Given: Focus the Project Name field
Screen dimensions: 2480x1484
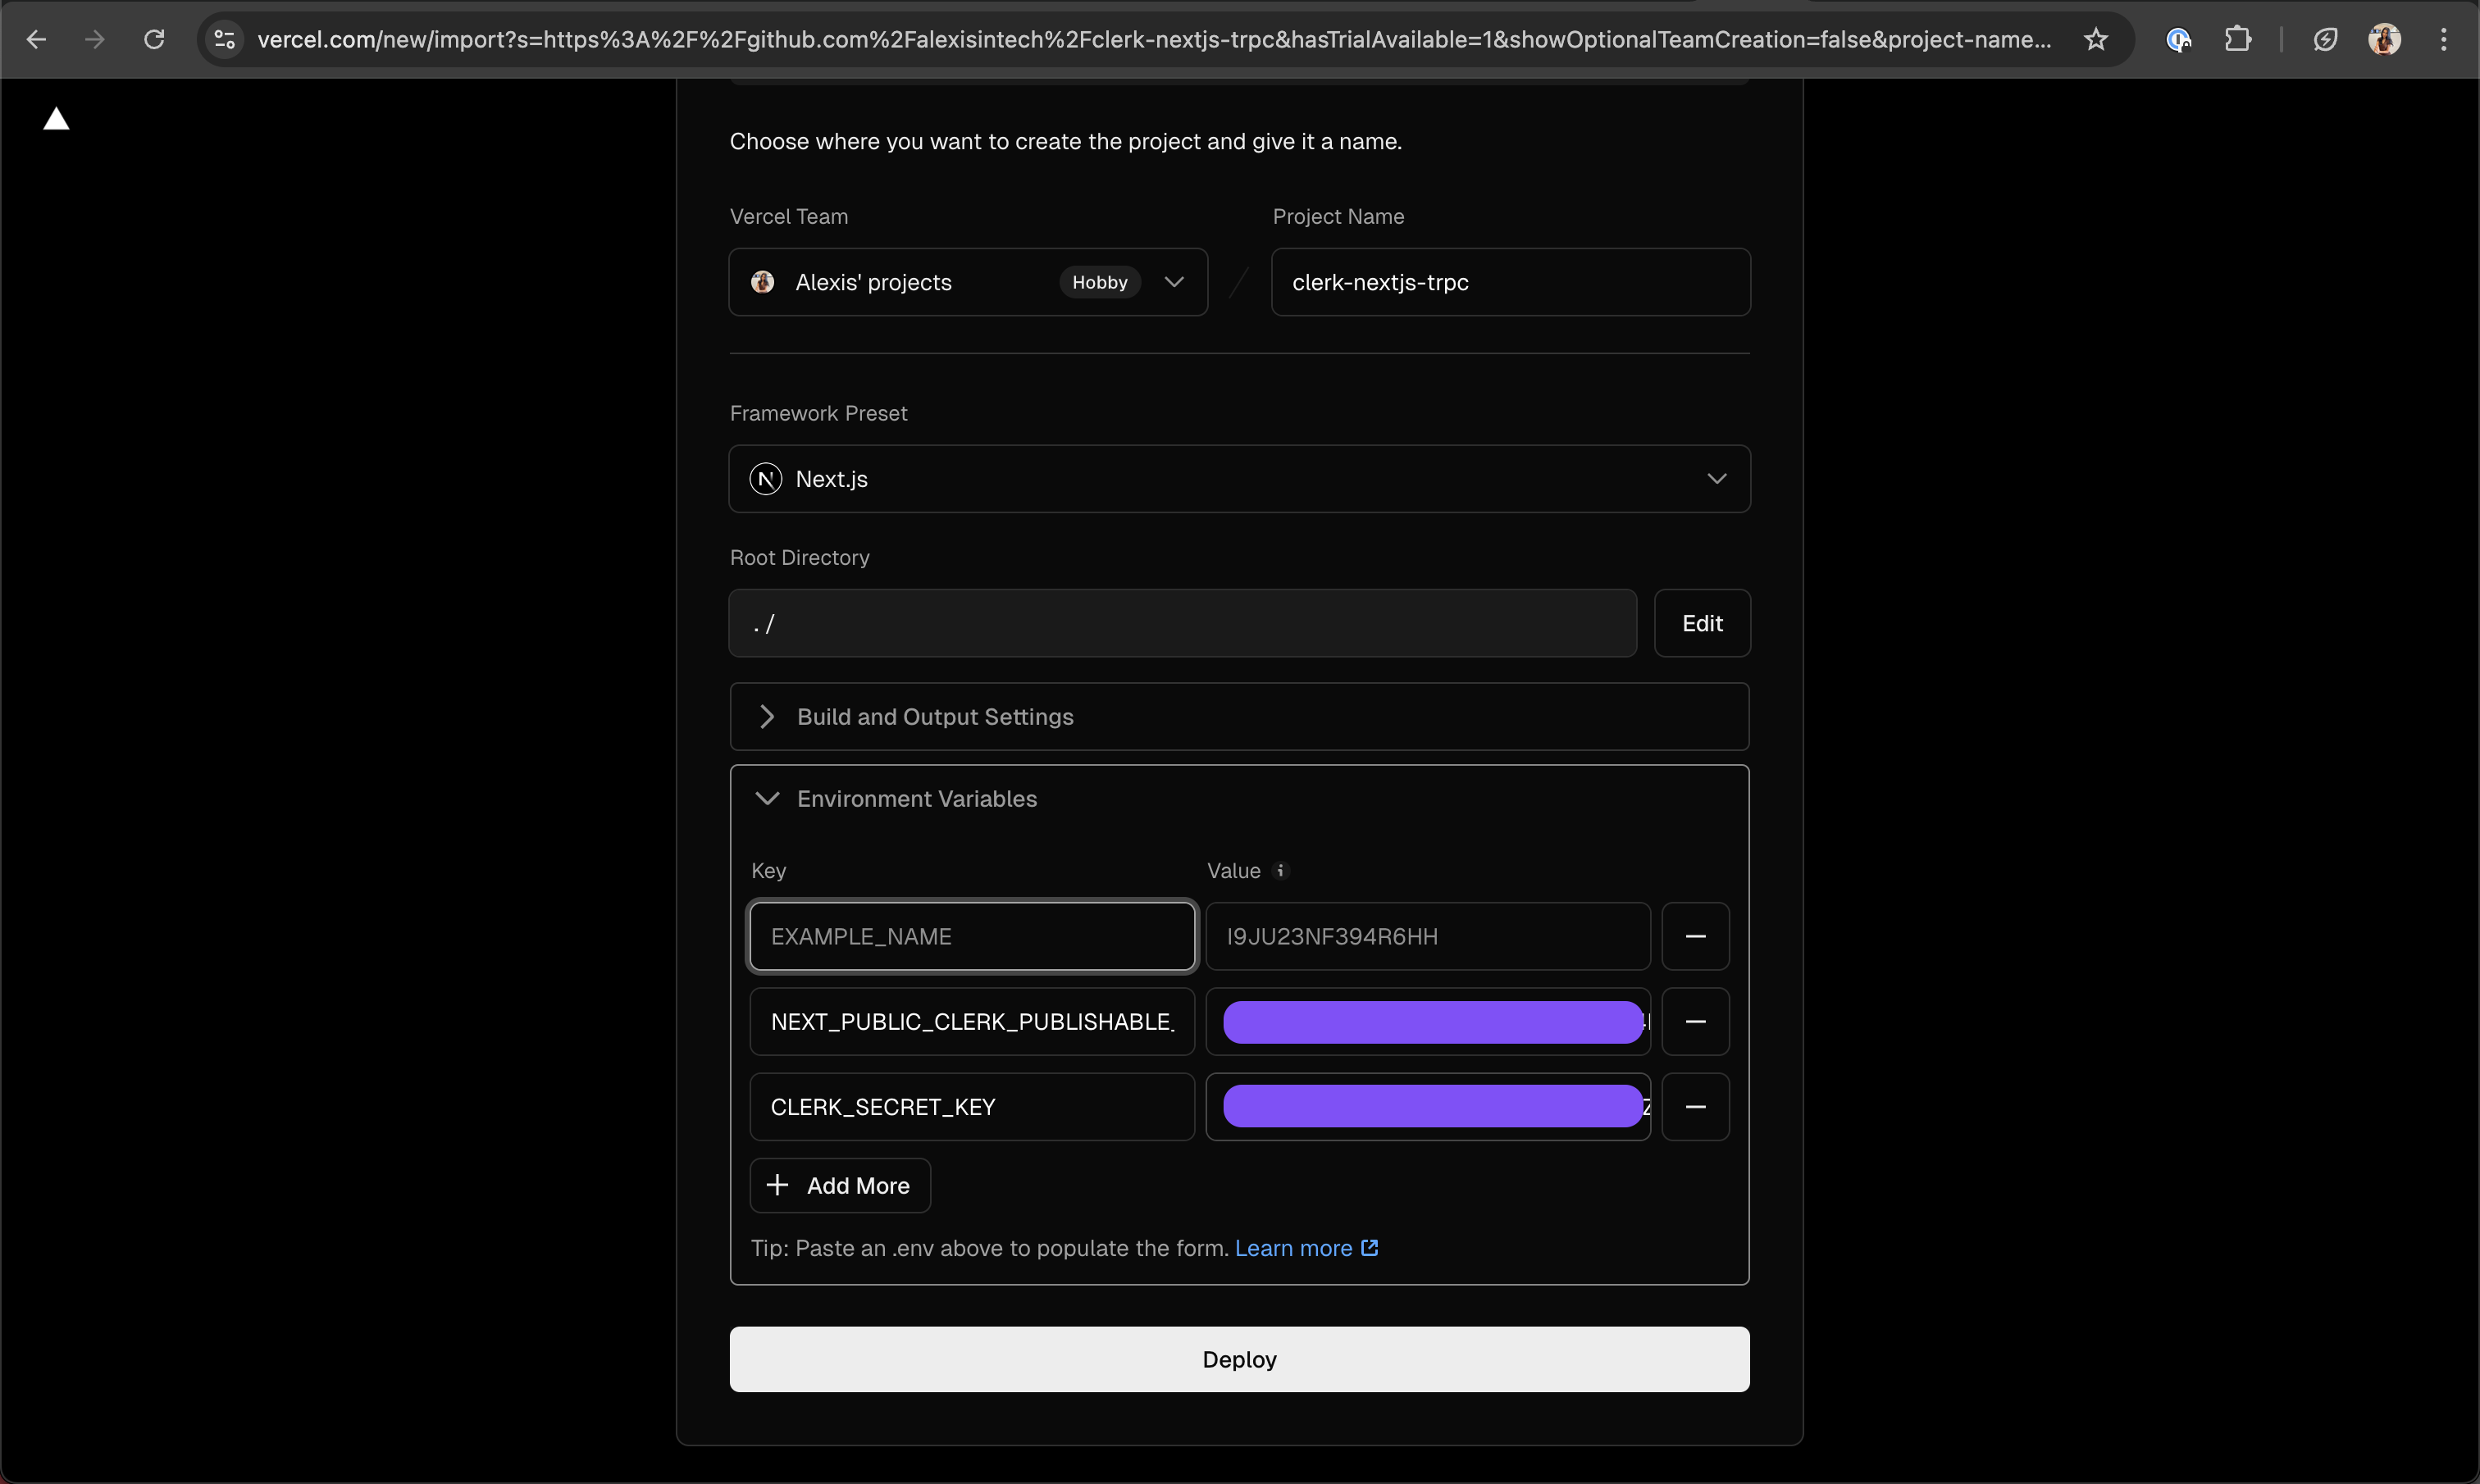Looking at the screenshot, I should tap(1510, 282).
